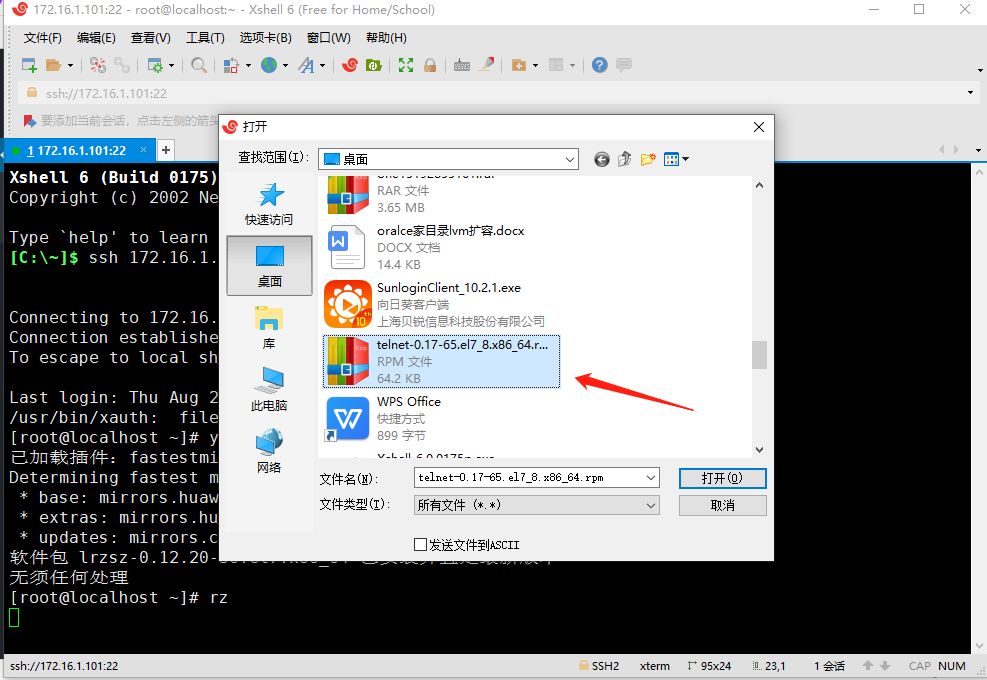Open the 选项卡(B) menu
The image size is (987, 680).
click(266, 38)
